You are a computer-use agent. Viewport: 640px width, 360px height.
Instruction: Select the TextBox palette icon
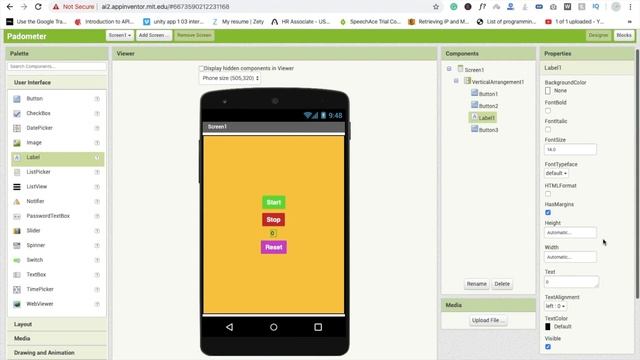click(x=17, y=275)
